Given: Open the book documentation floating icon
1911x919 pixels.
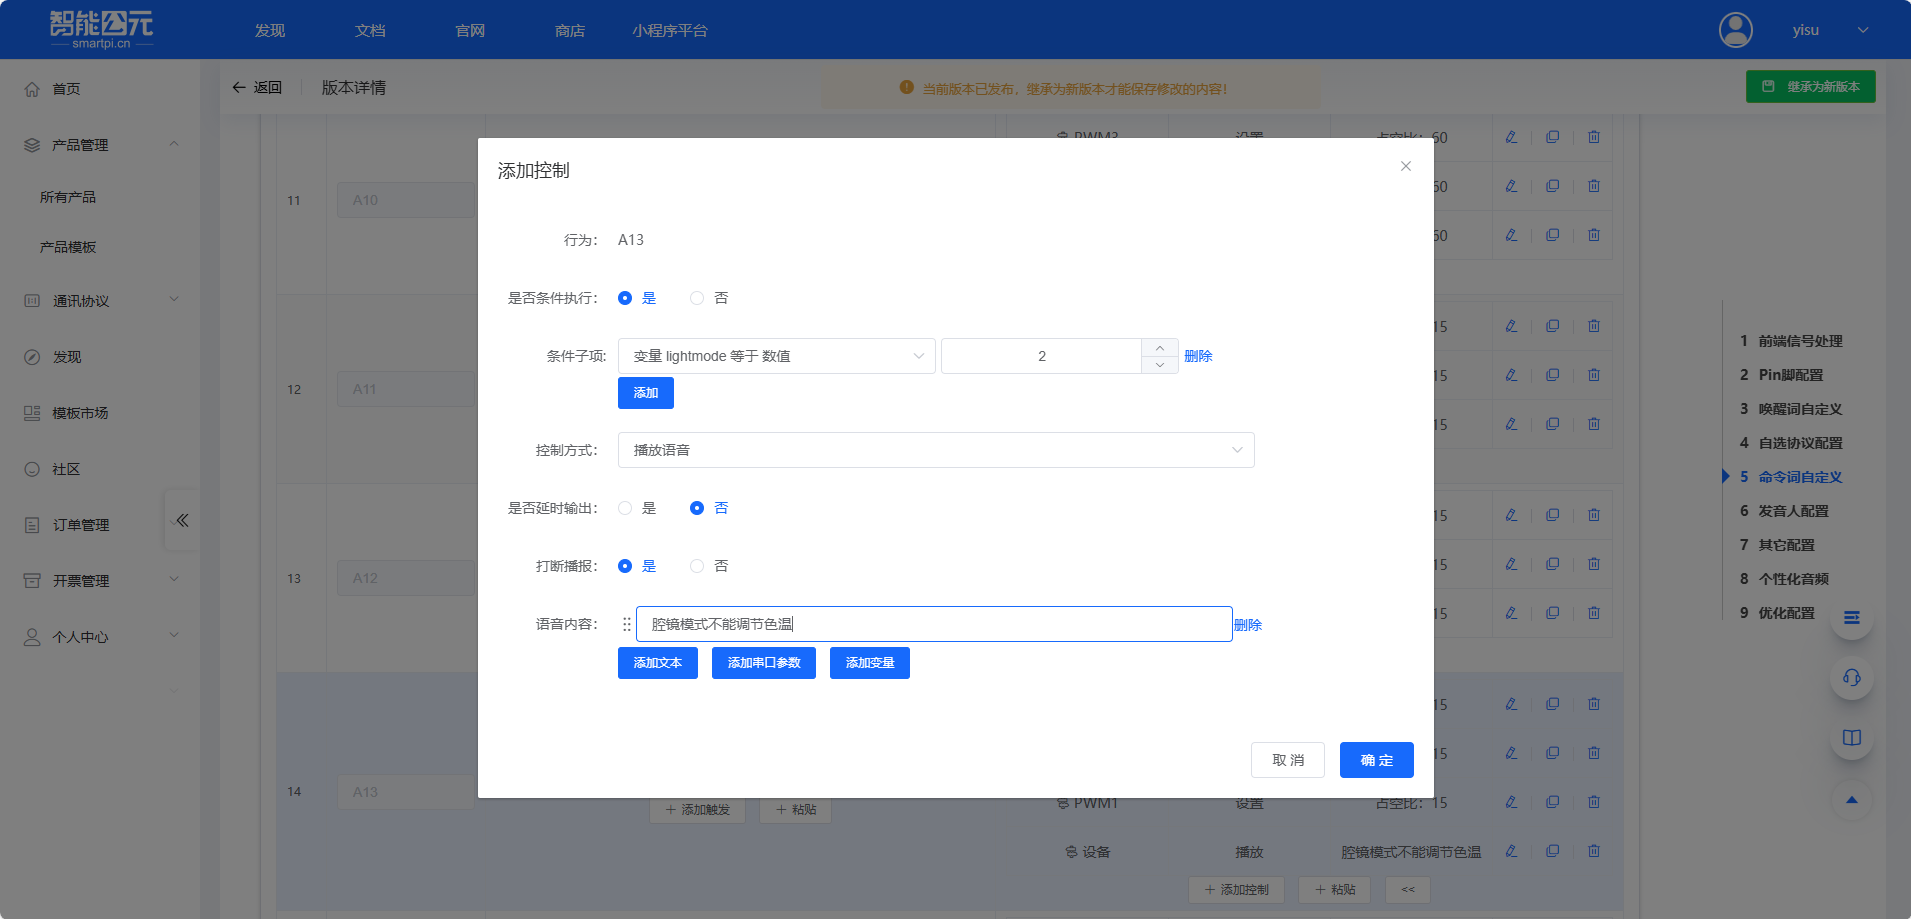Looking at the screenshot, I should coord(1851,738).
